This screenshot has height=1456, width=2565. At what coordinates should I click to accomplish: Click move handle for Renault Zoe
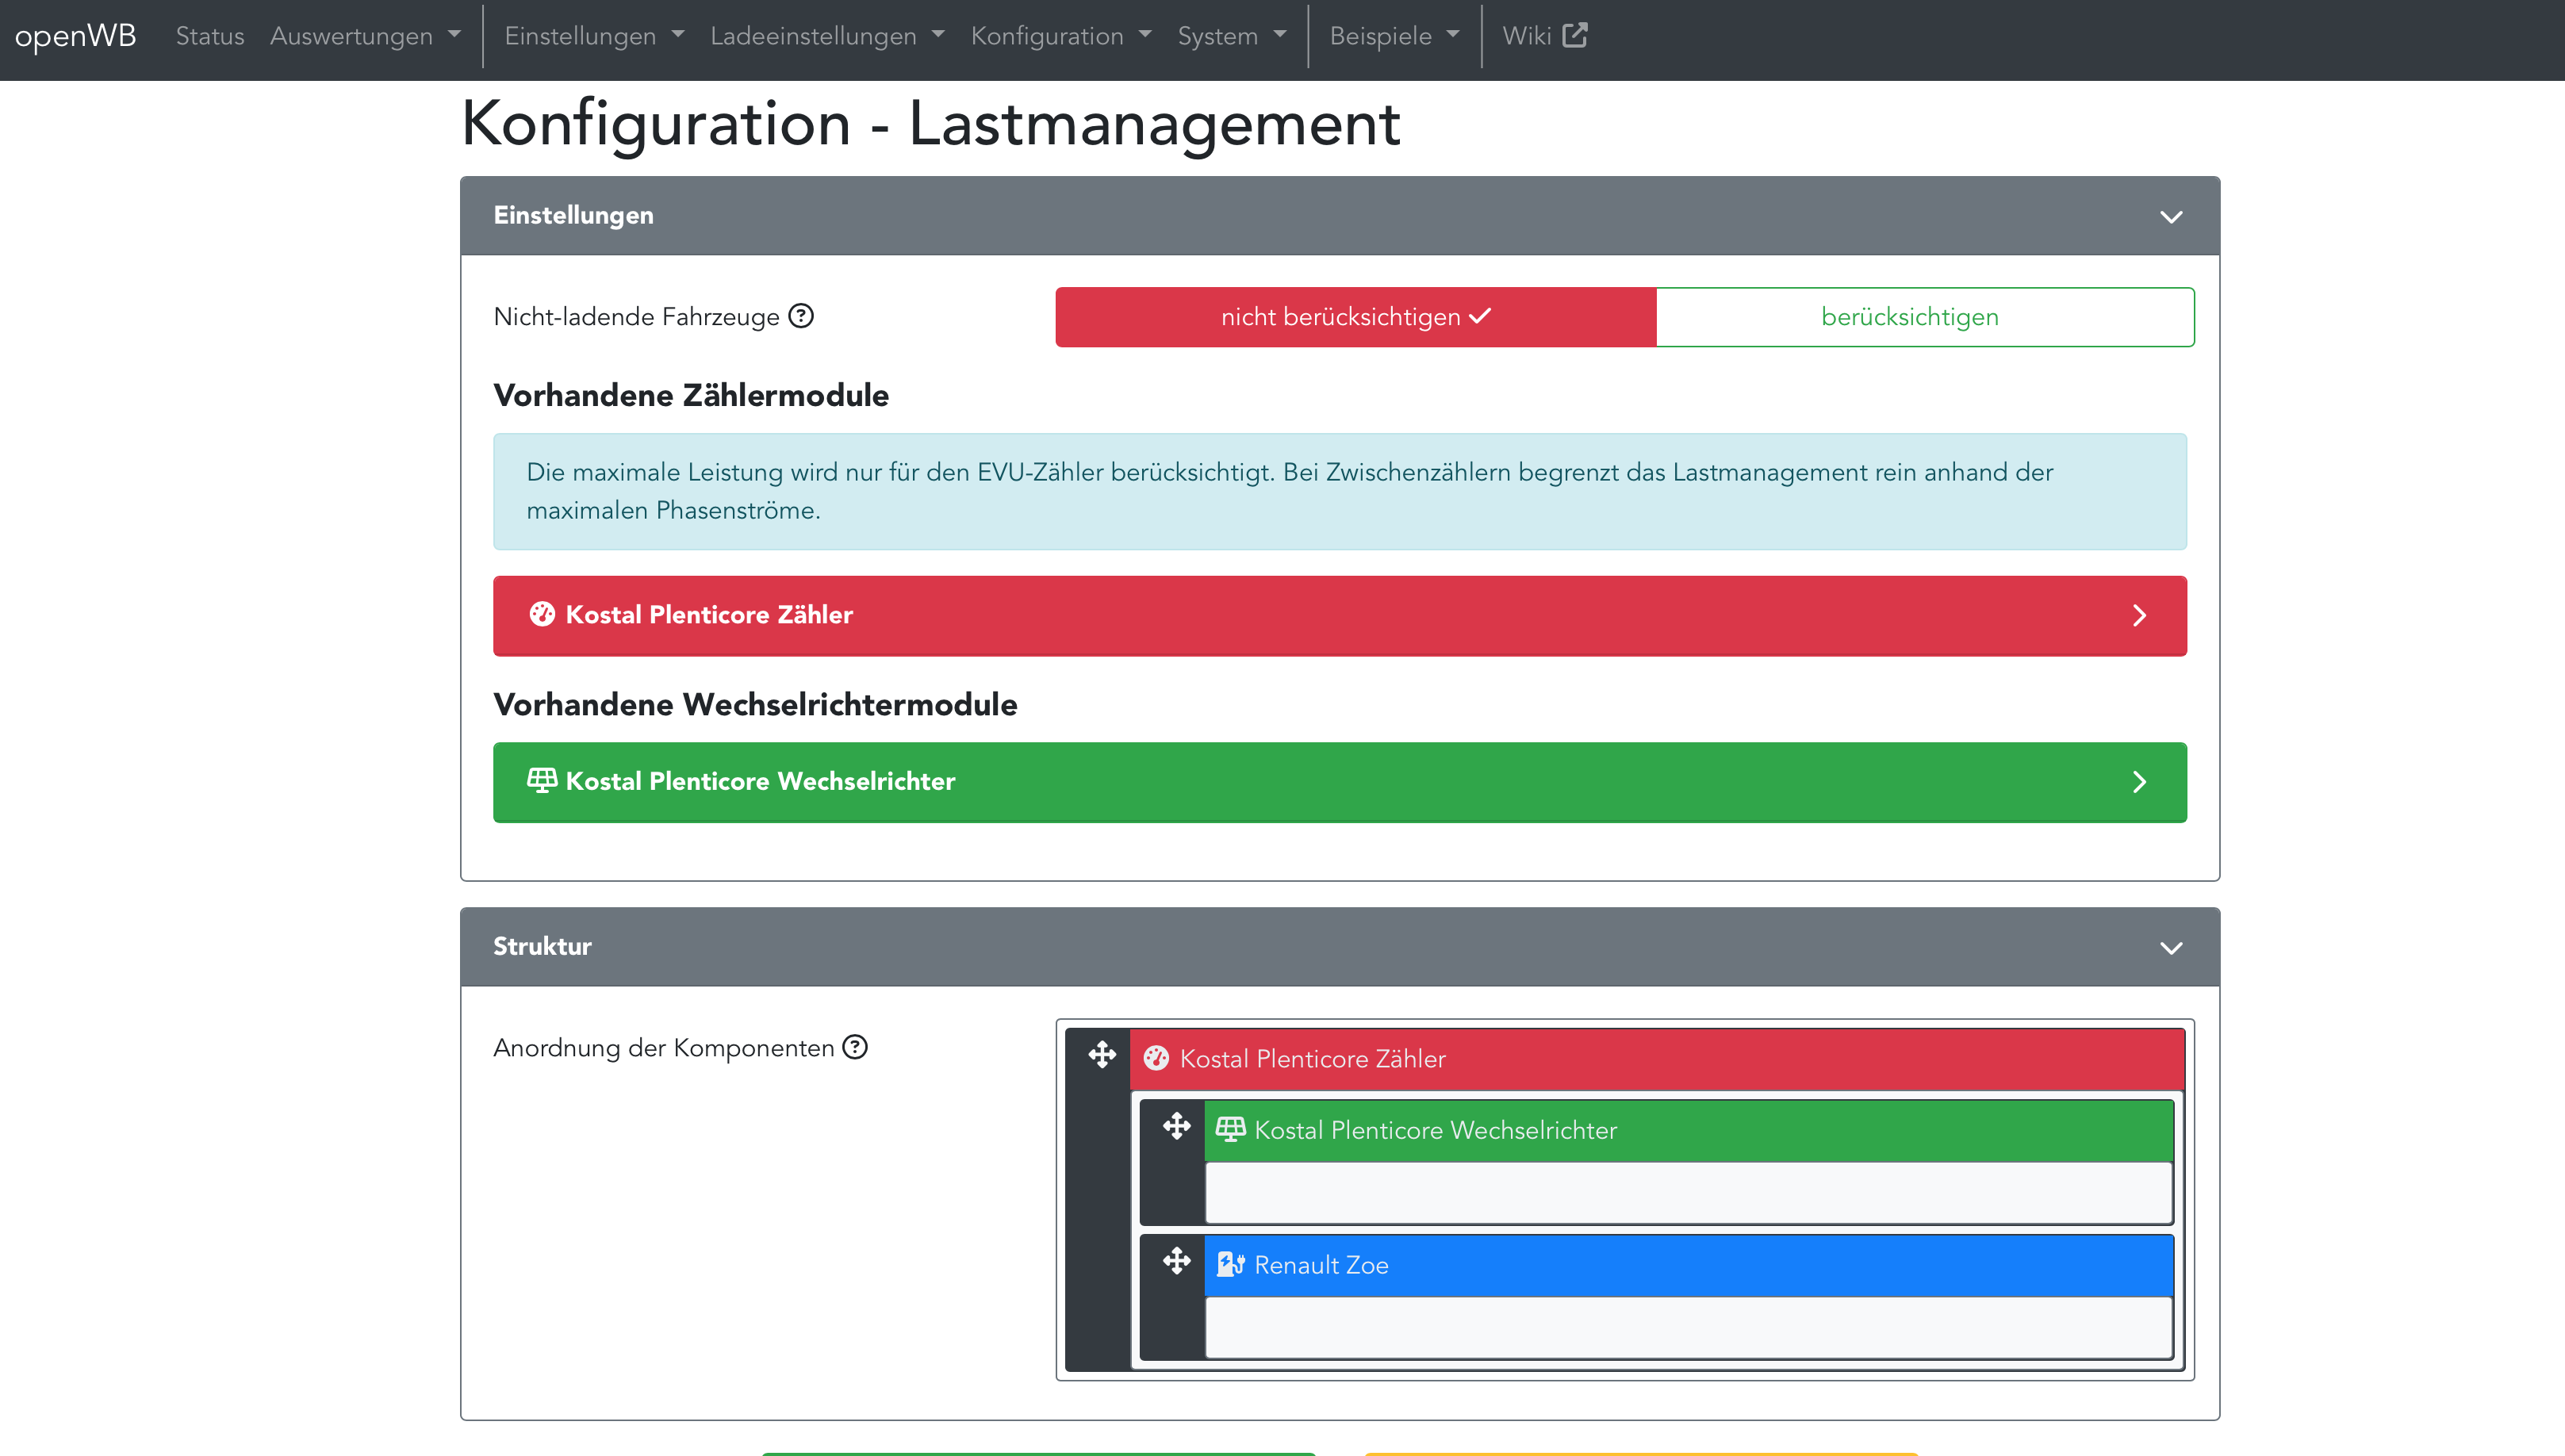pyautogui.click(x=1177, y=1262)
